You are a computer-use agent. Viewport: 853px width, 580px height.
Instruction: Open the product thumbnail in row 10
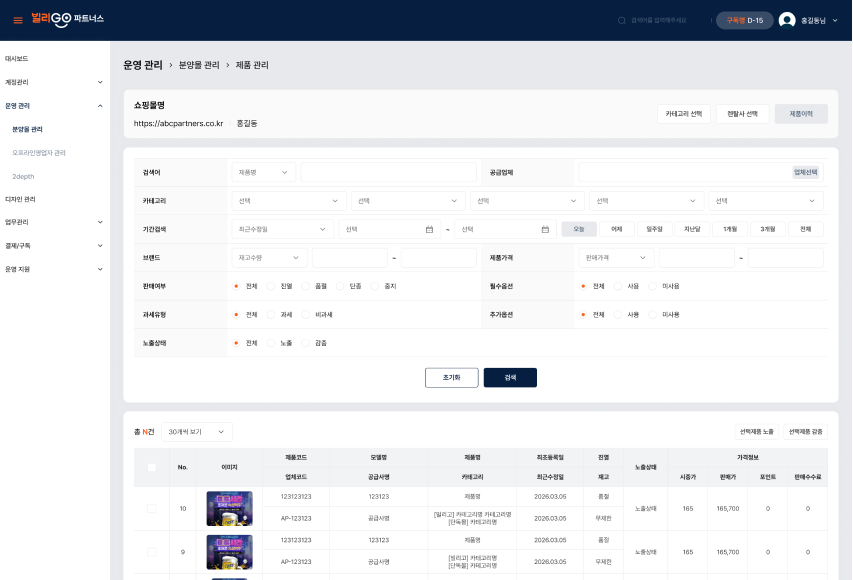click(230, 509)
